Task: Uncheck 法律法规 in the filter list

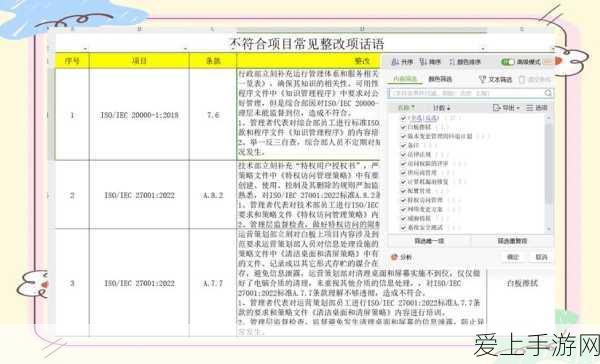Action: pyautogui.click(x=403, y=155)
